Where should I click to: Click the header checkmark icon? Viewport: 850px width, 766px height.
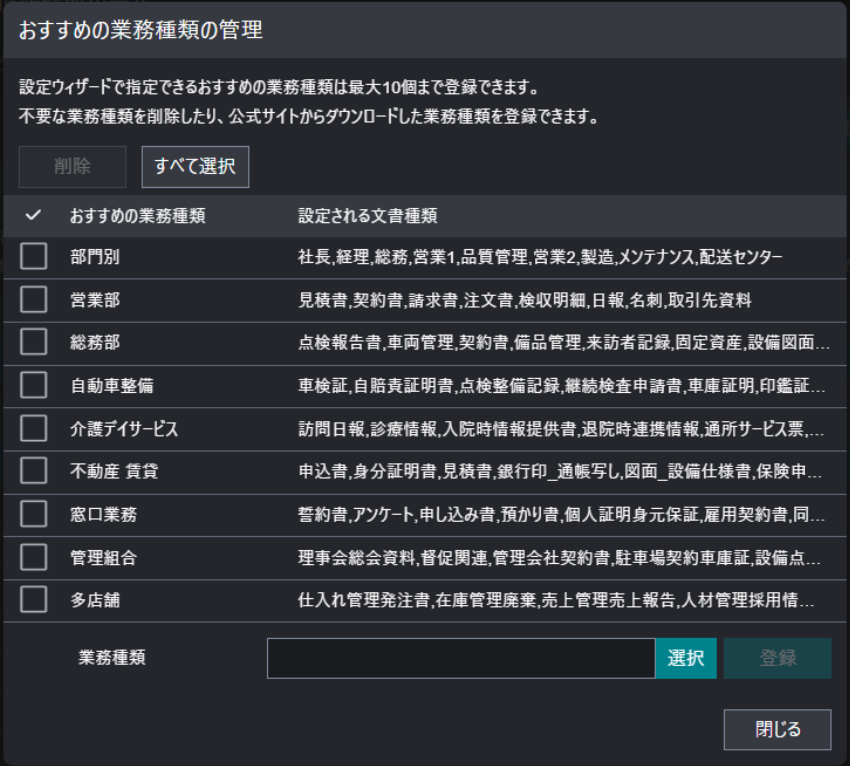(33, 215)
